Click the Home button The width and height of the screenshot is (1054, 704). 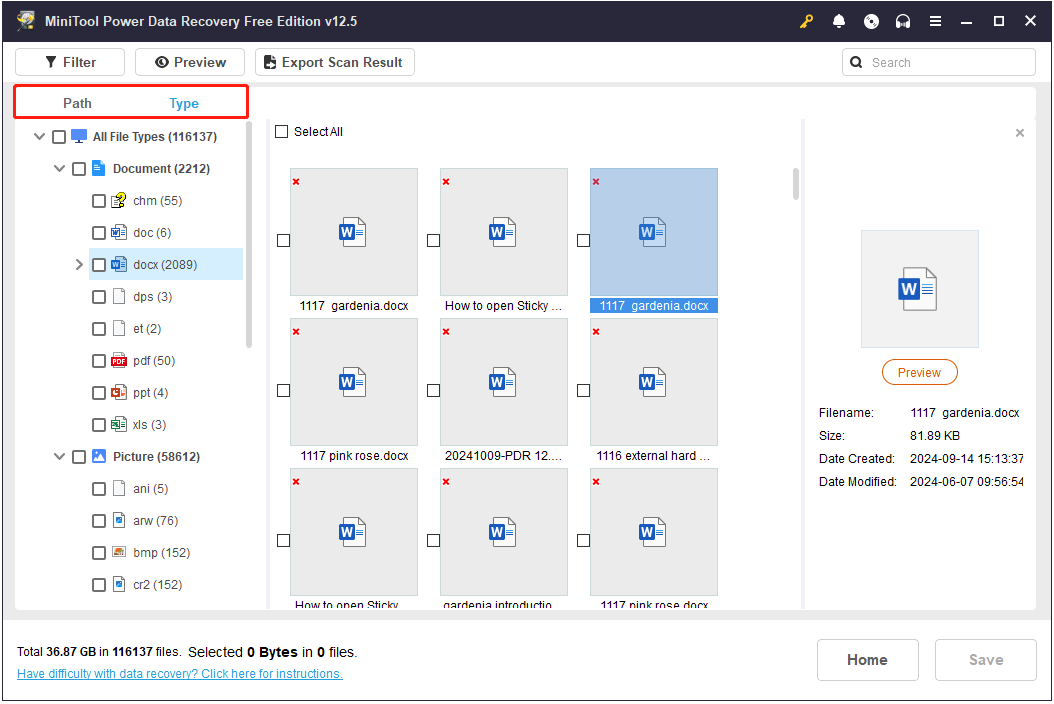[x=867, y=659]
